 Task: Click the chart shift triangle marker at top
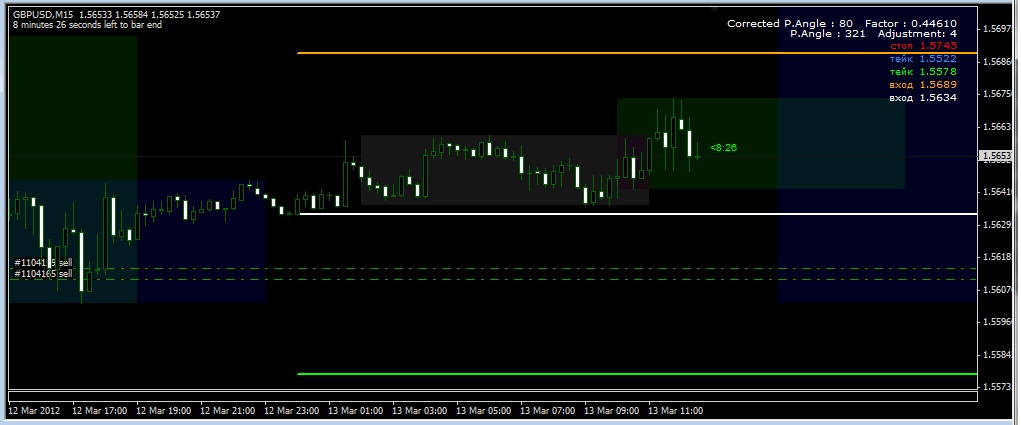tap(714, 10)
